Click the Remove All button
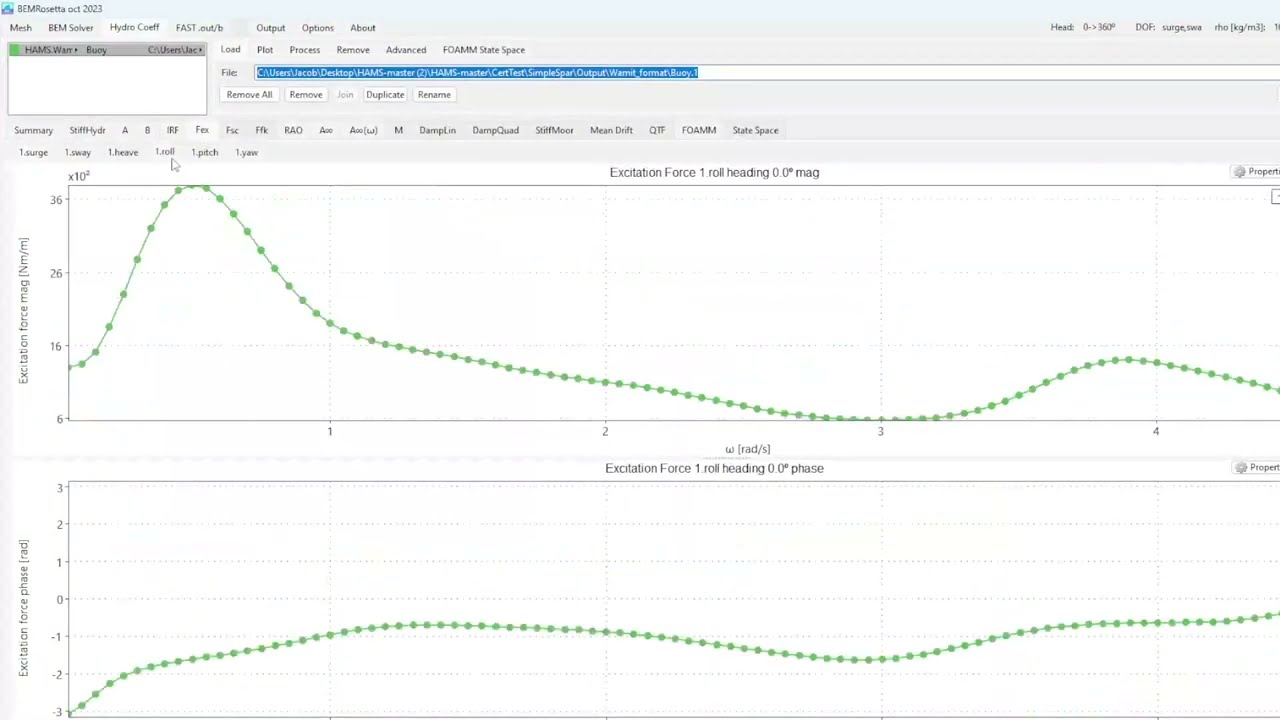This screenshot has width=1280, height=720. [x=249, y=95]
